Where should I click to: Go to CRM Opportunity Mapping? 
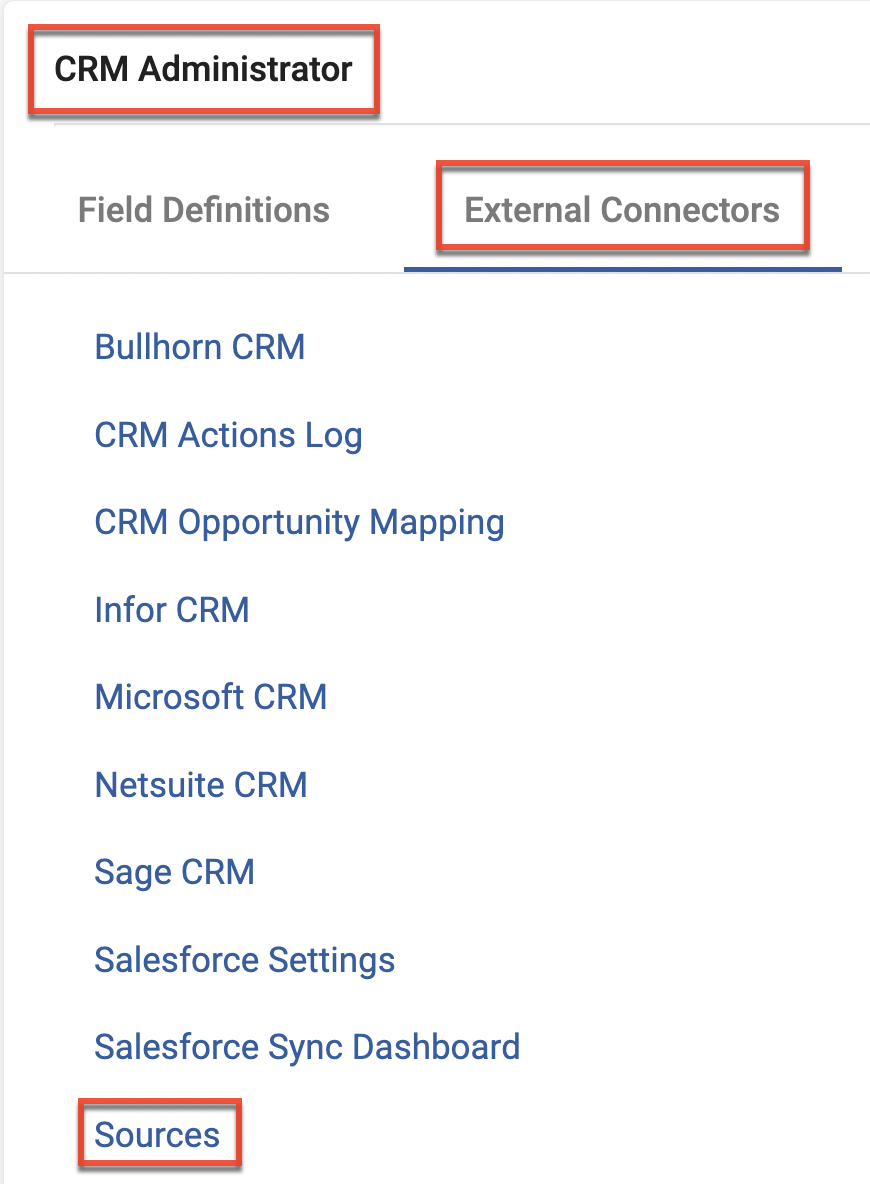click(x=299, y=523)
